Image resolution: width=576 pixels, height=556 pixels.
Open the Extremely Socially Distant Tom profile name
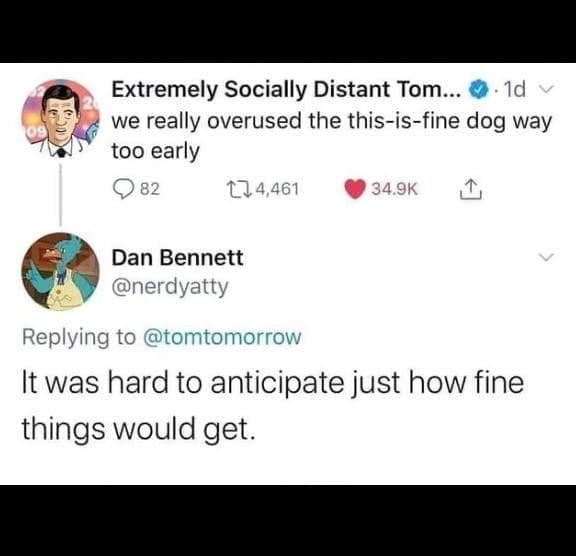coord(286,90)
